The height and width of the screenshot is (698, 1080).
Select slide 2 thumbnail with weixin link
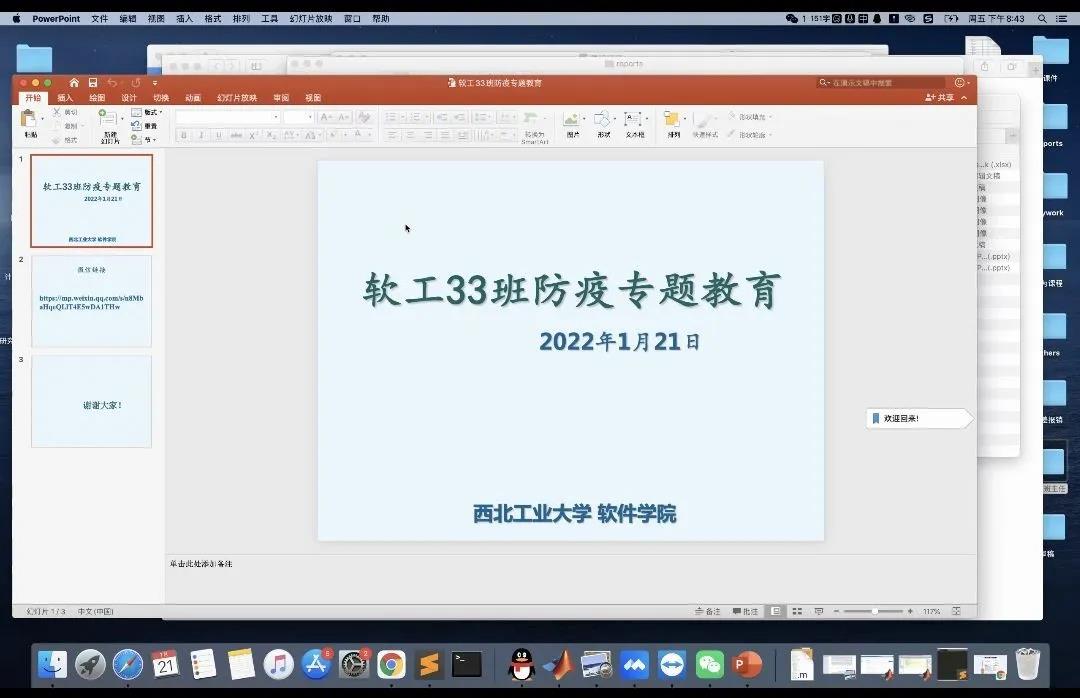pos(91,301)
